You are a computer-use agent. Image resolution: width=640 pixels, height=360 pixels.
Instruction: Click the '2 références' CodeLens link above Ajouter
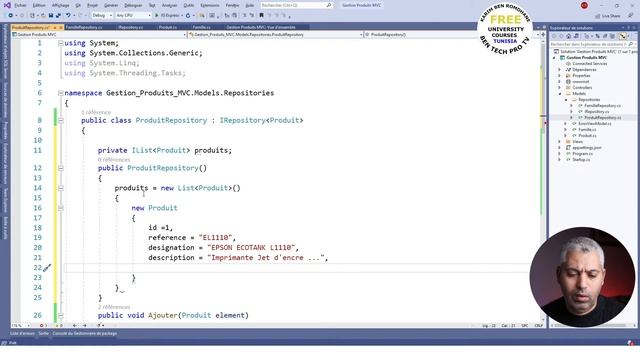114,307
